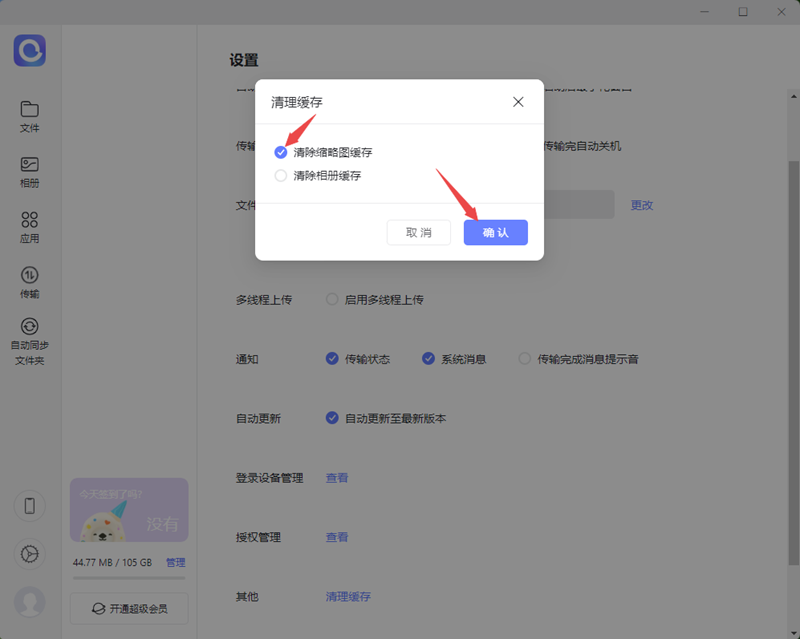Click the 更改 link to change path
Viewport: 800px width, 639px height.
(x=642, y=205)
